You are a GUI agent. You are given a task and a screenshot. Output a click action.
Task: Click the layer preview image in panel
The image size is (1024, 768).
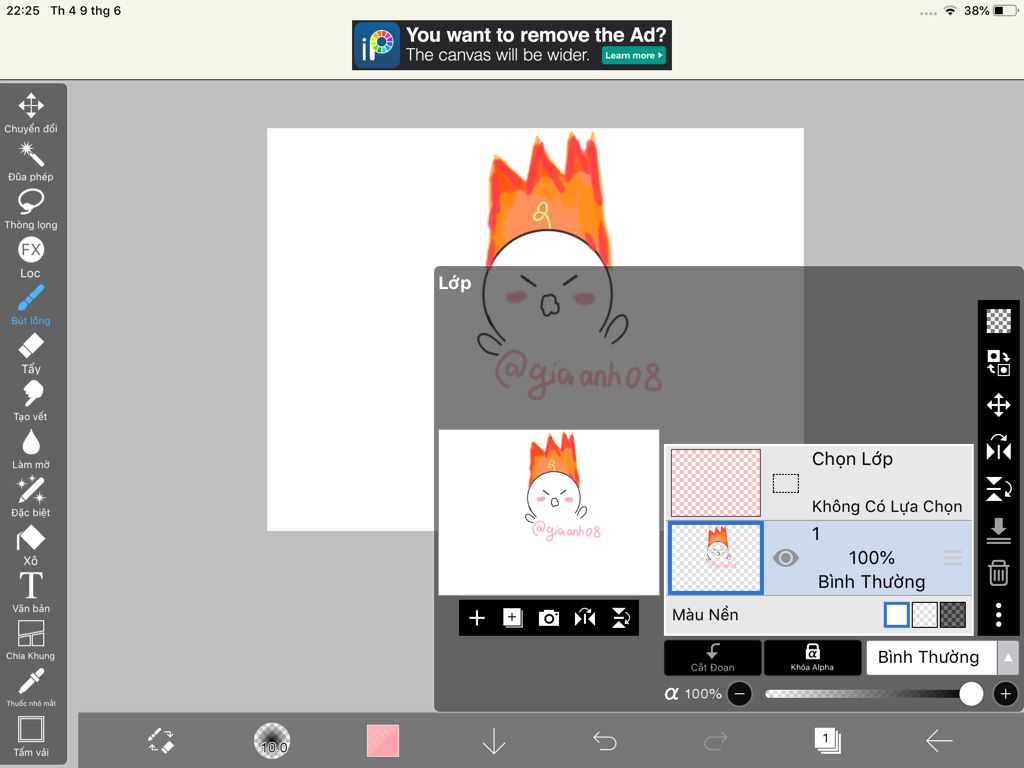pyautogui.click(x=549, y=512)
